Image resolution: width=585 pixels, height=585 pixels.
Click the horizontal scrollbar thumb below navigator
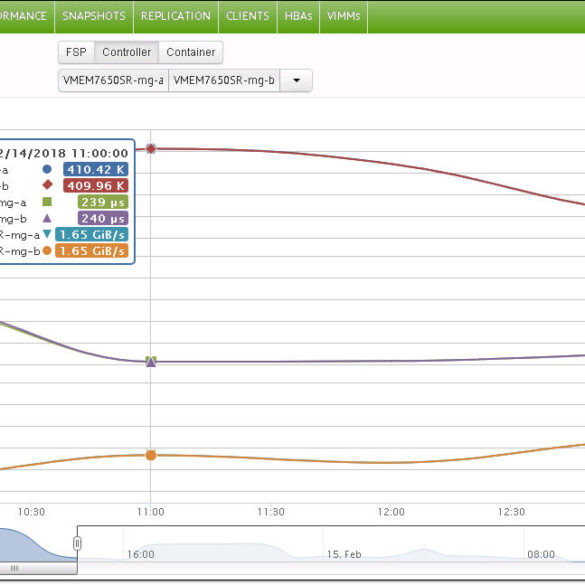coord(38,568)
